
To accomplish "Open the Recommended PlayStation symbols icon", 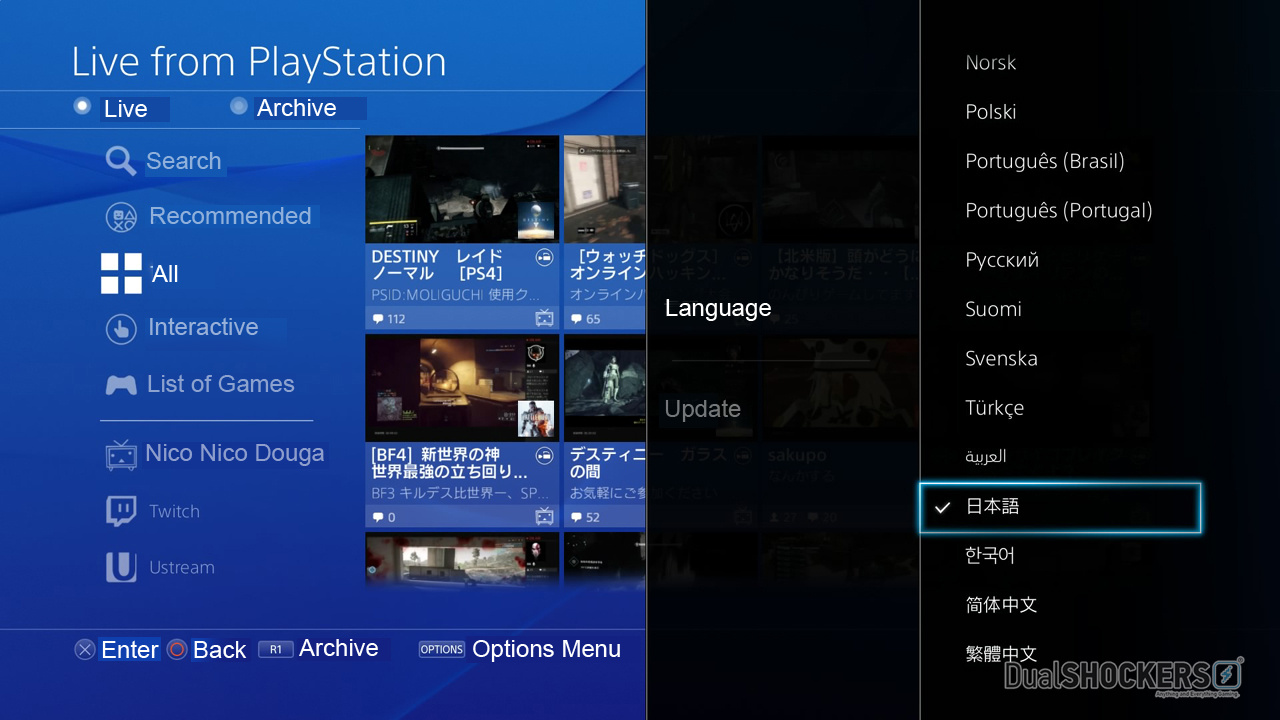I will [x=121, y=216].
